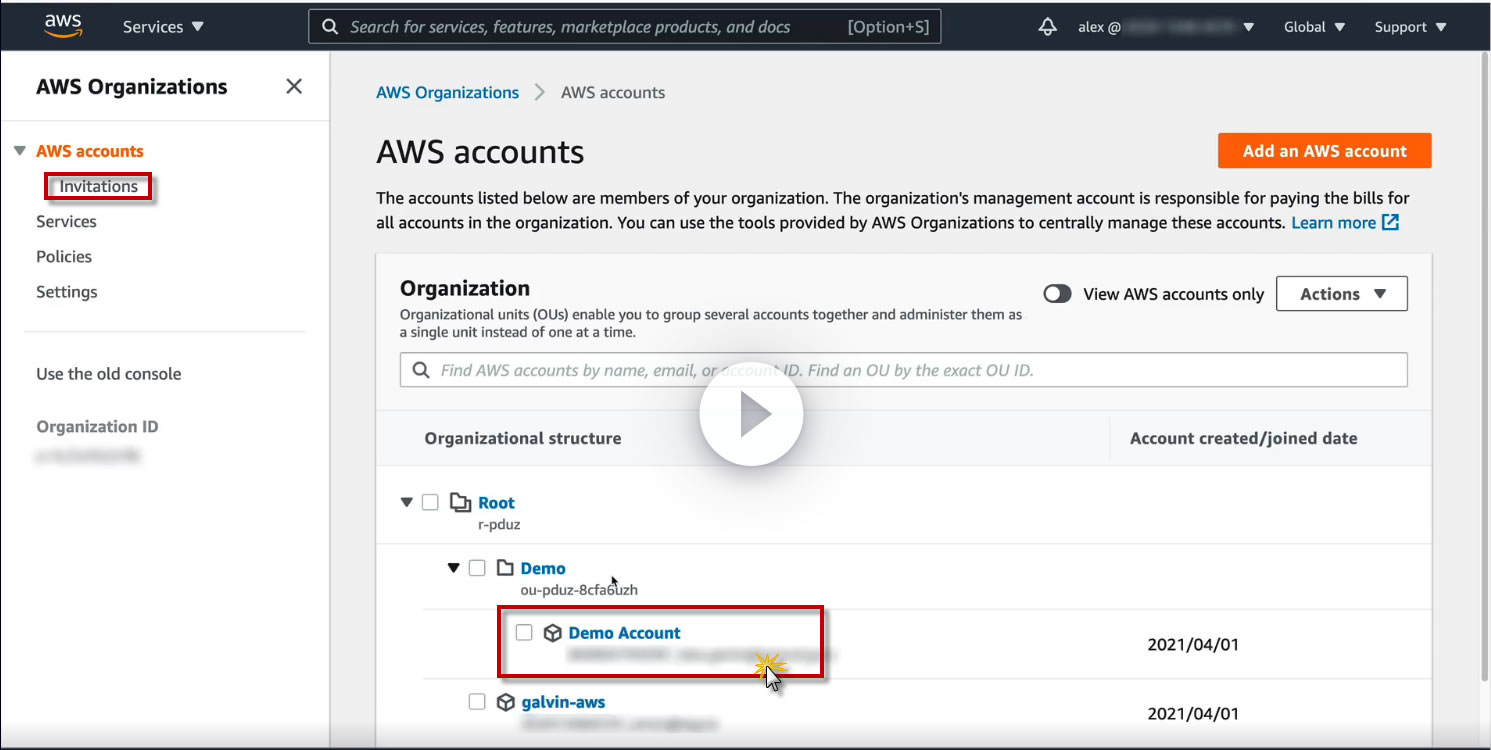
Task: Click the AWS logo home icon
Action: click(62, 26)
